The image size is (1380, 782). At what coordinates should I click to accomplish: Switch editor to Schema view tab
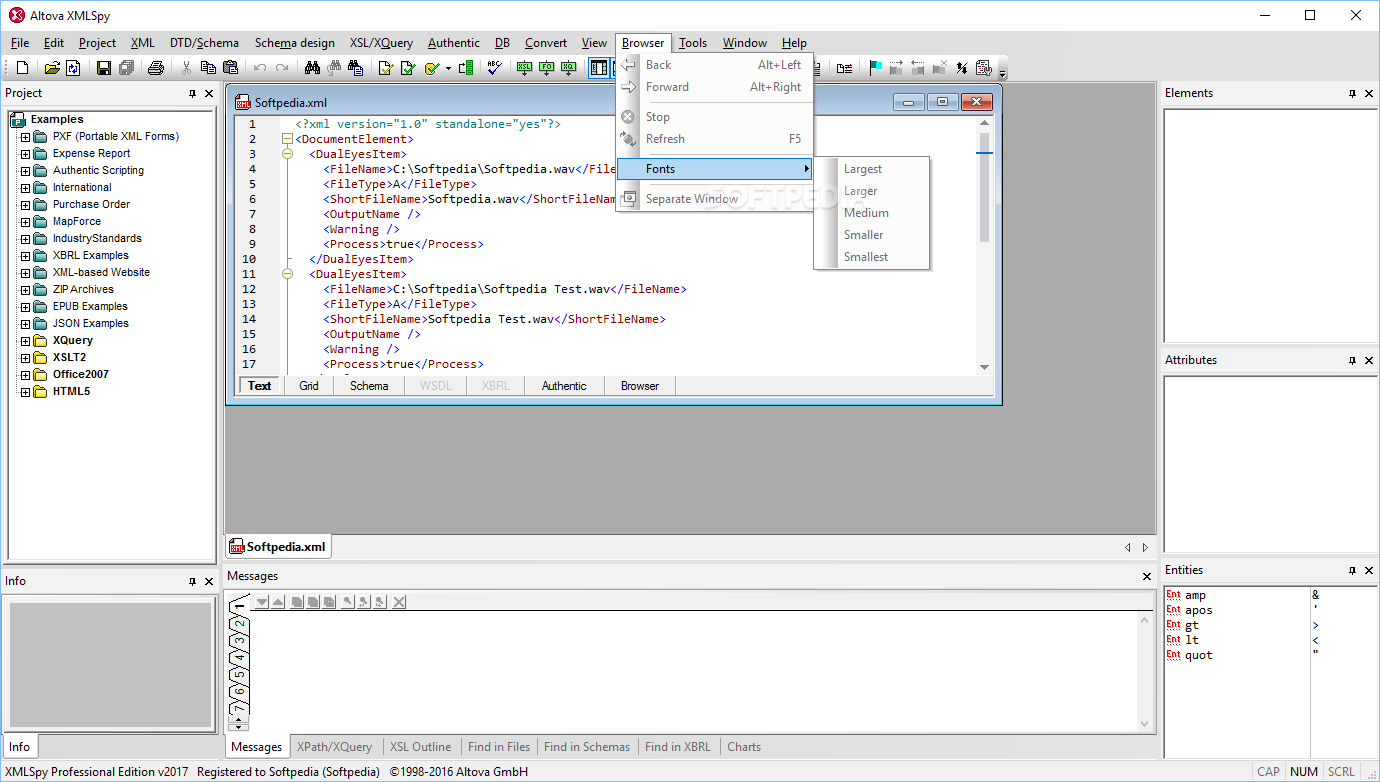point(369,386)
